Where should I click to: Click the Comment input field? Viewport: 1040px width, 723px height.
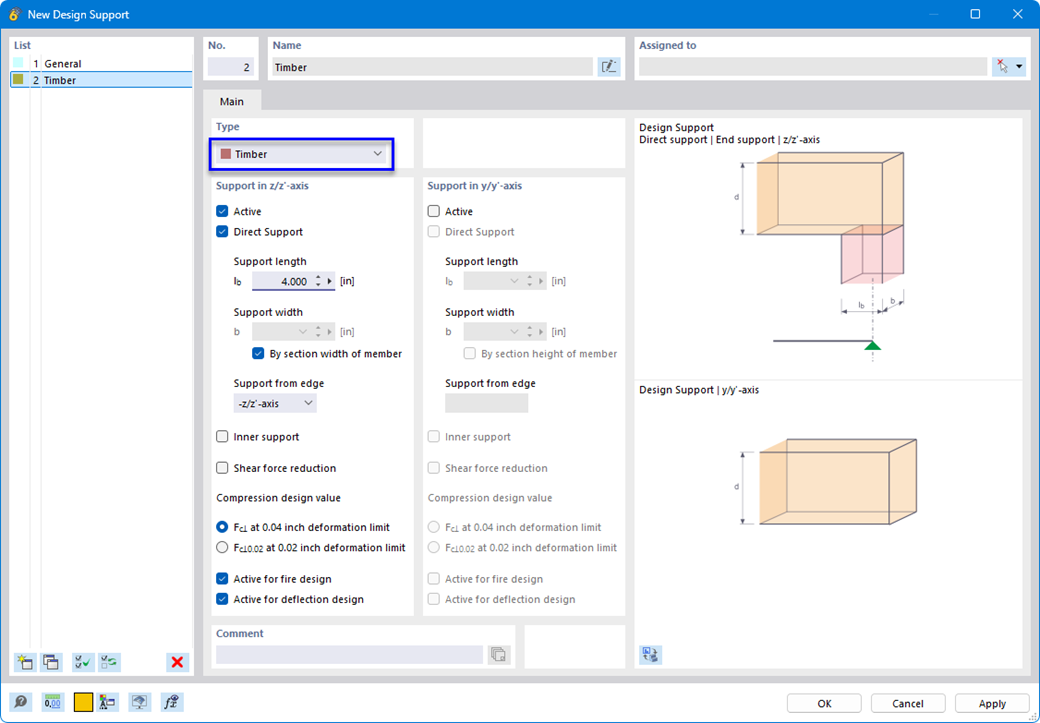(x=350, y=655)
